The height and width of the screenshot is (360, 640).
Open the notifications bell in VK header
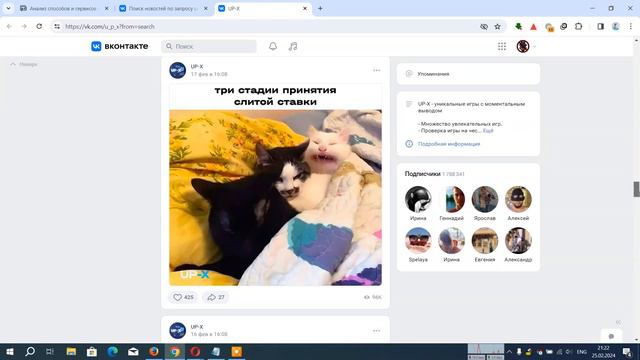[273, 47]
